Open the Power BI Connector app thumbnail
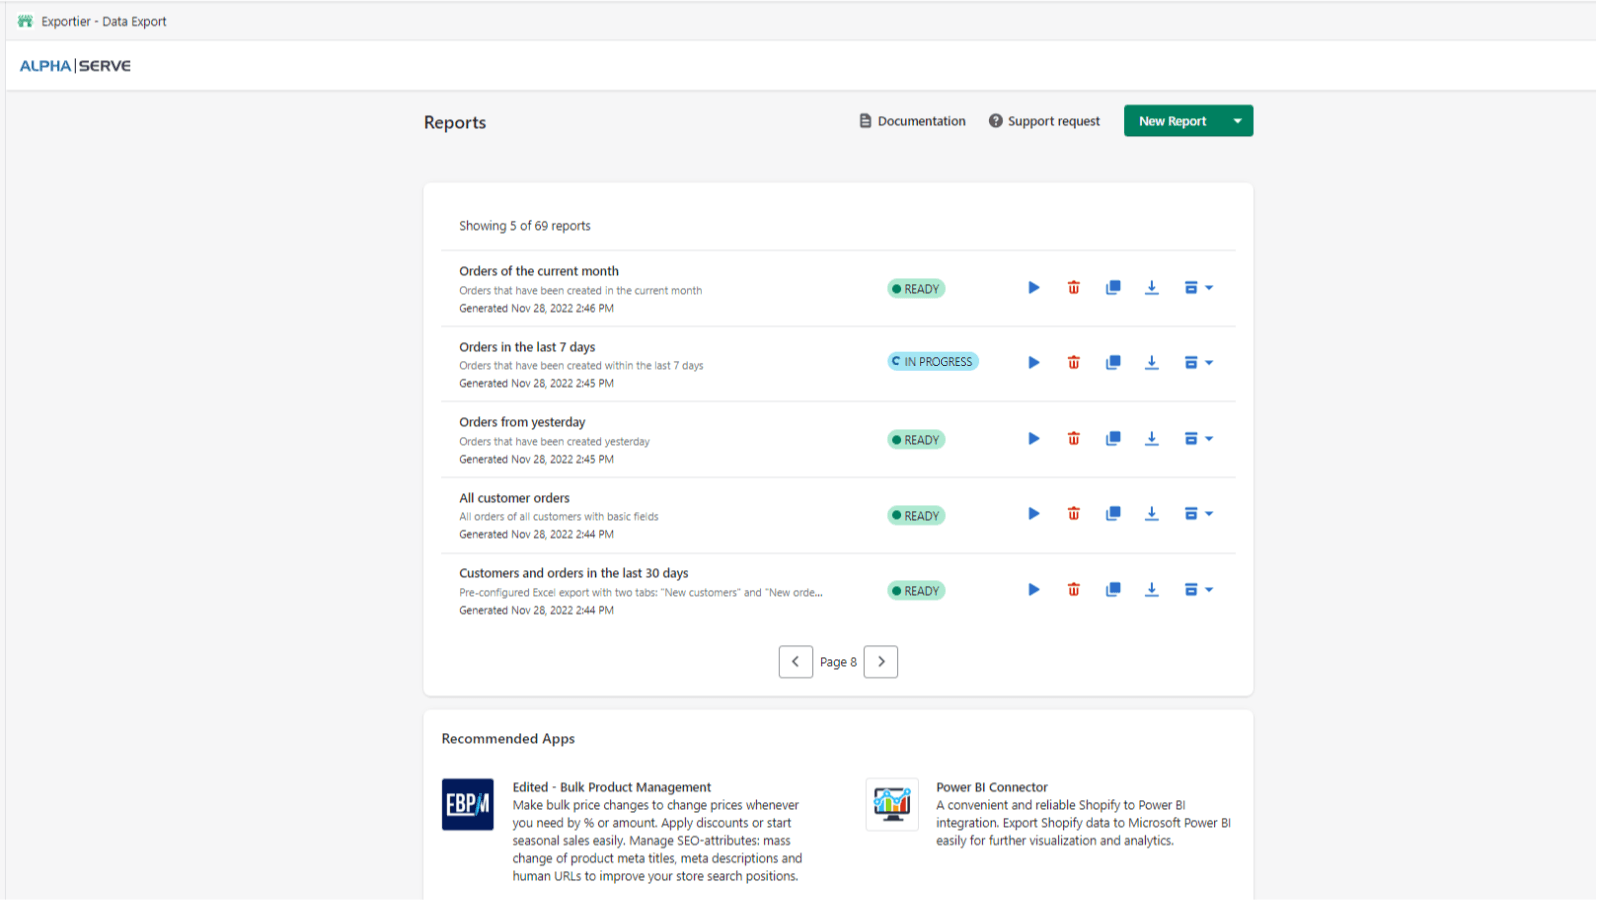Image resolution: width=1600 pixels, height=900 pixels. (891, 804)
